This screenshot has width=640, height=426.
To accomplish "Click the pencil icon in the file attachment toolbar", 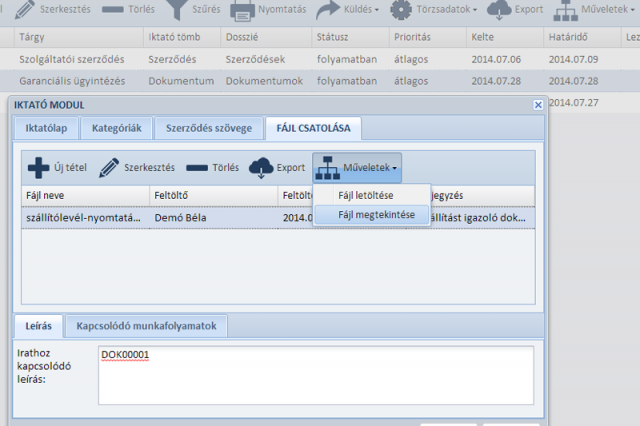I will [109, 168].
